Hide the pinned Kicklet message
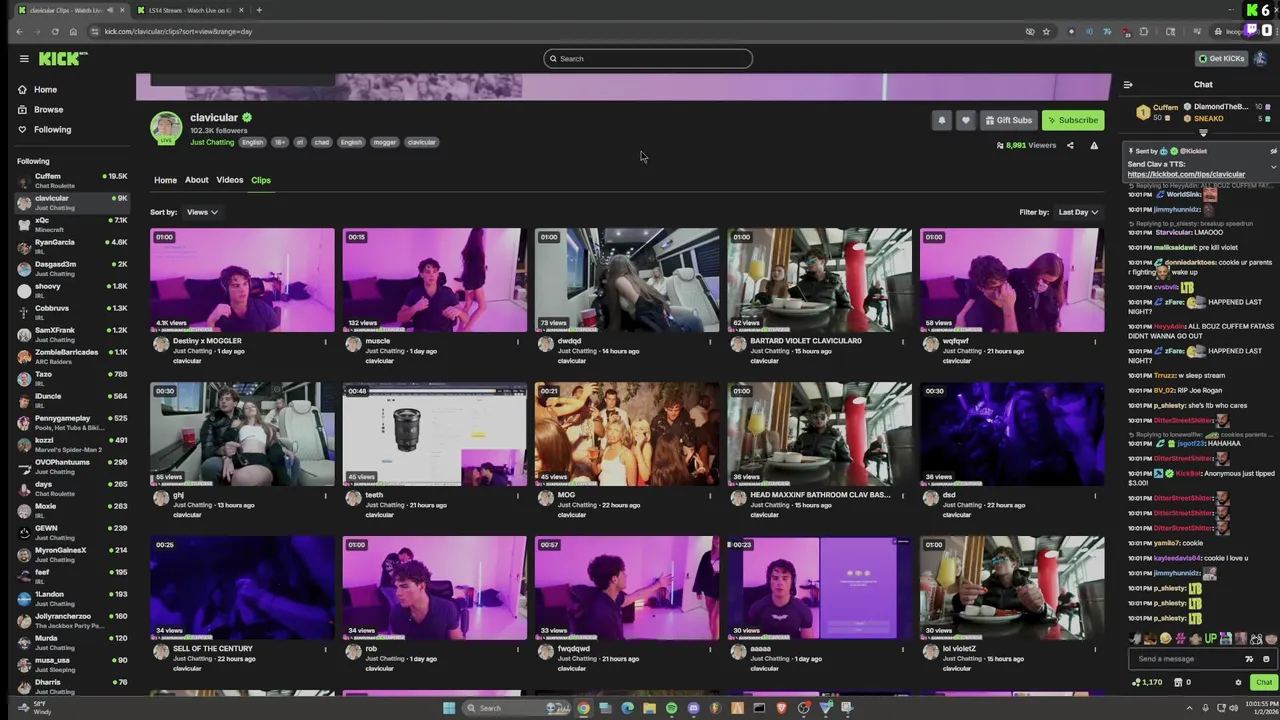1280x720 pixels. click(x=1273, y=151)
